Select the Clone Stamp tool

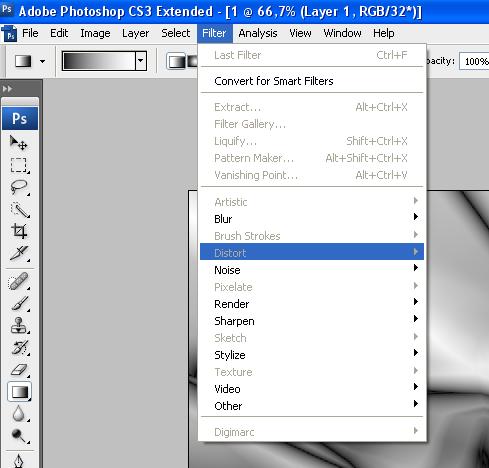tap(19, 326)
